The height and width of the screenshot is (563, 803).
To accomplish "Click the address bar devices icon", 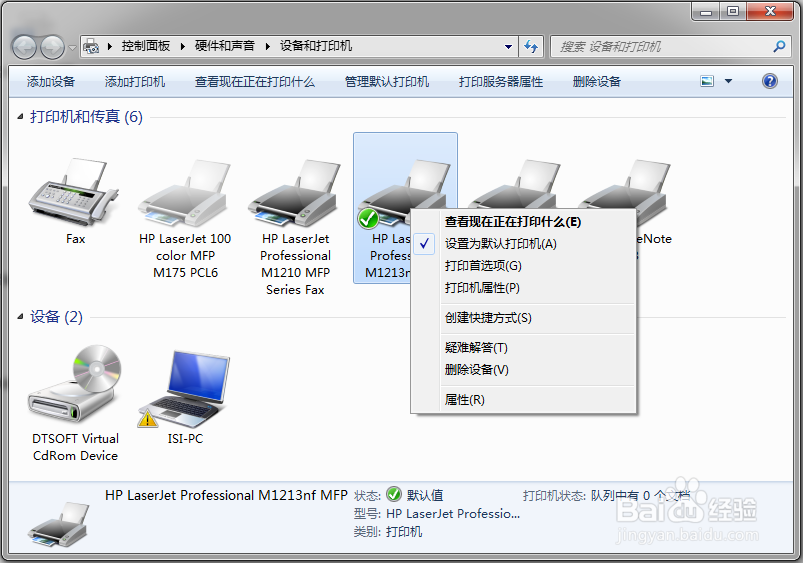I will pos(91,47).
